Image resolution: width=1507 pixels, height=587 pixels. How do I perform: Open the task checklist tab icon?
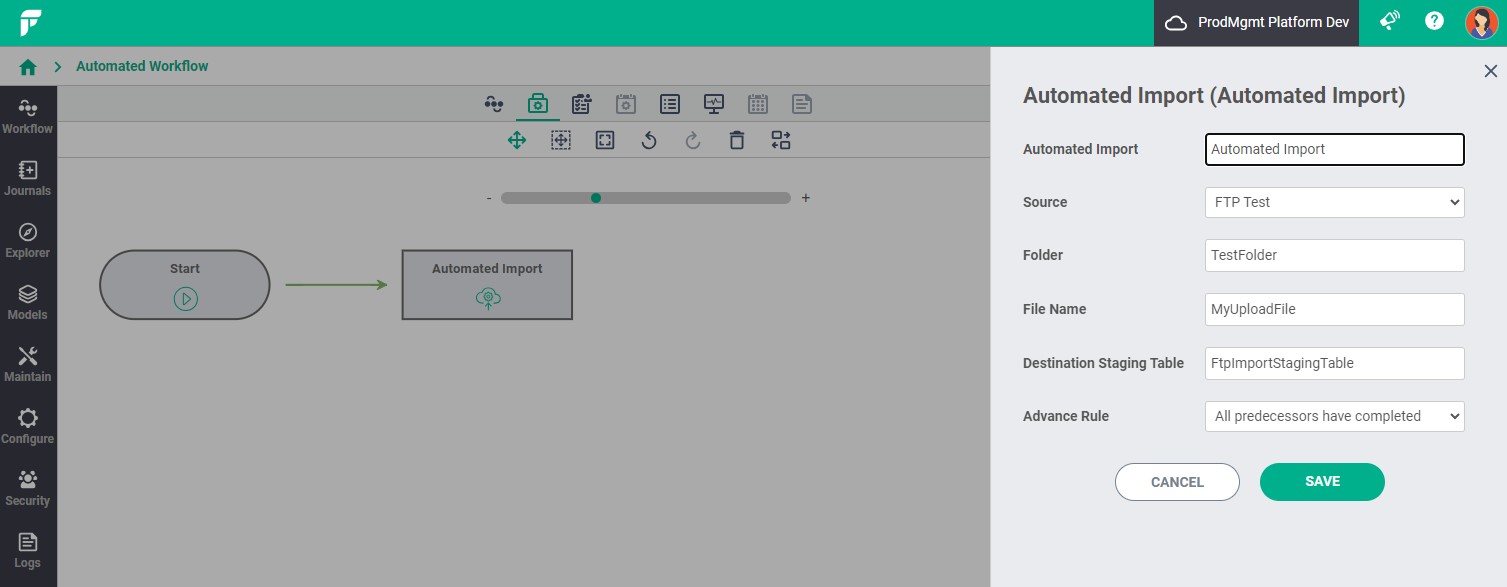click(x=582, y=103)
